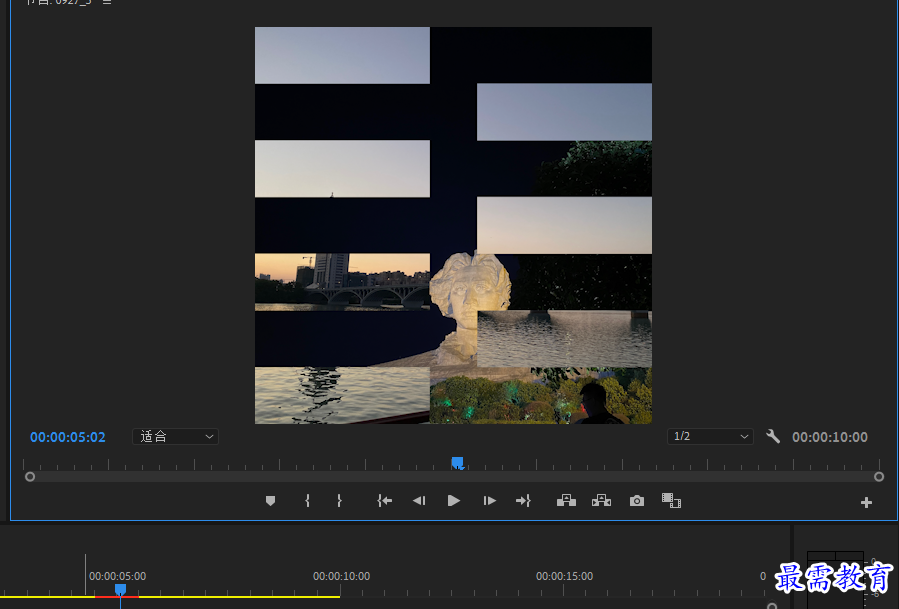This screenshot has height=609, width=899.
Task: Click the program monitor playhead marker
Action: (458, 463)
